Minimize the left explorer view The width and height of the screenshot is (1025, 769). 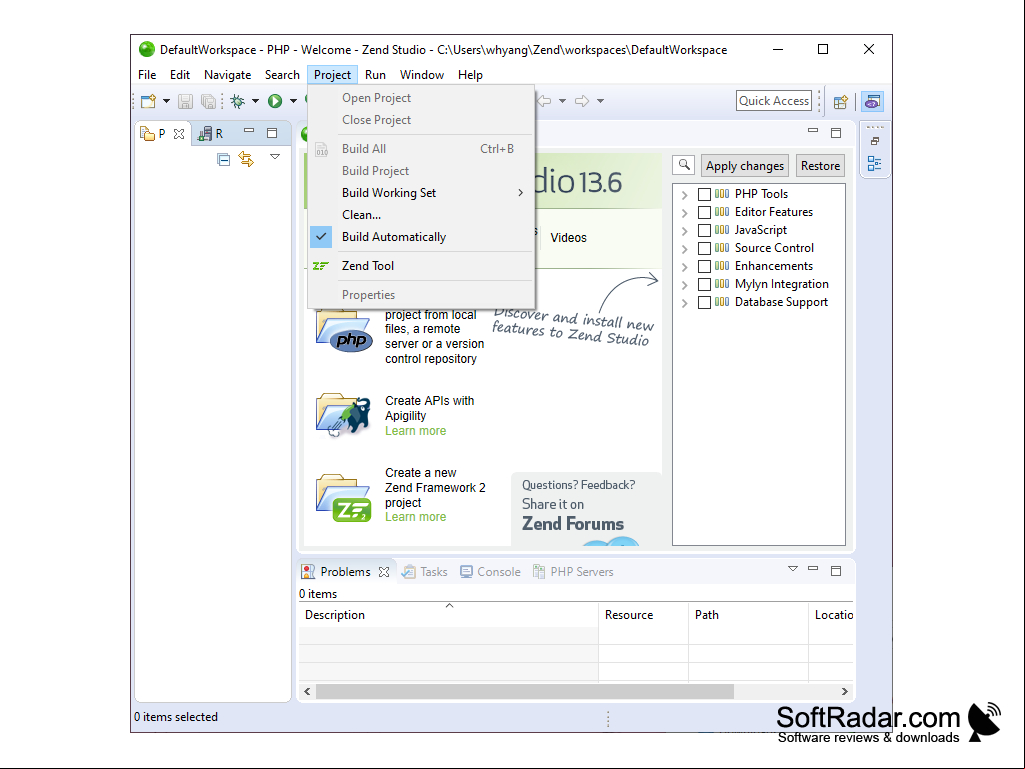point(249,131)
